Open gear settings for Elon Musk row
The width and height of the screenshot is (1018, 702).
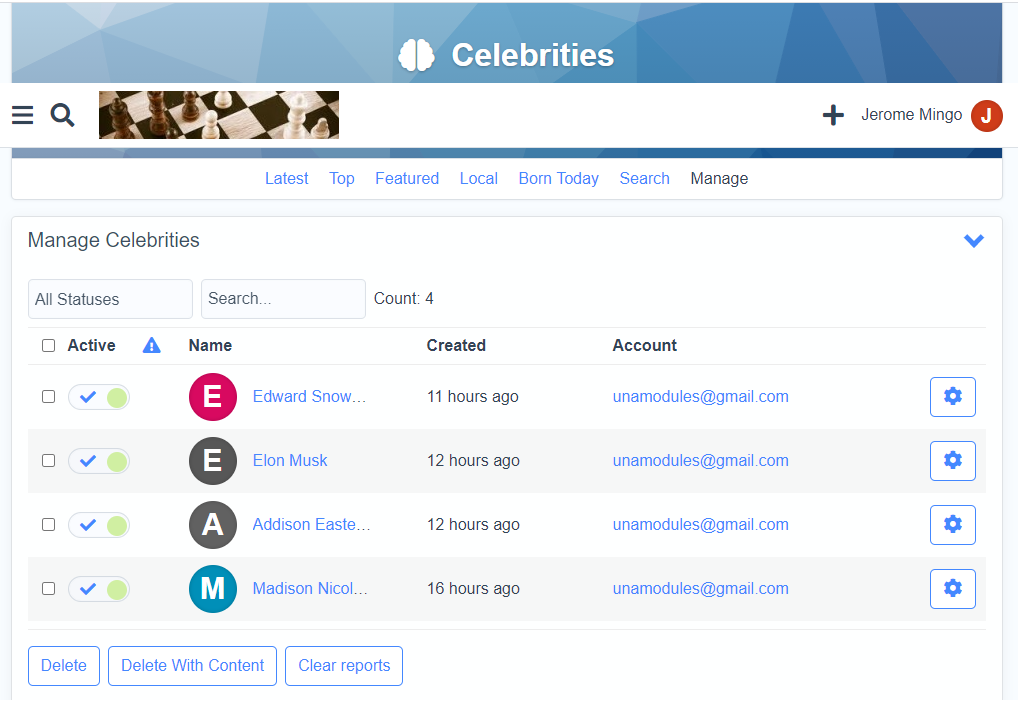point(952,461)
